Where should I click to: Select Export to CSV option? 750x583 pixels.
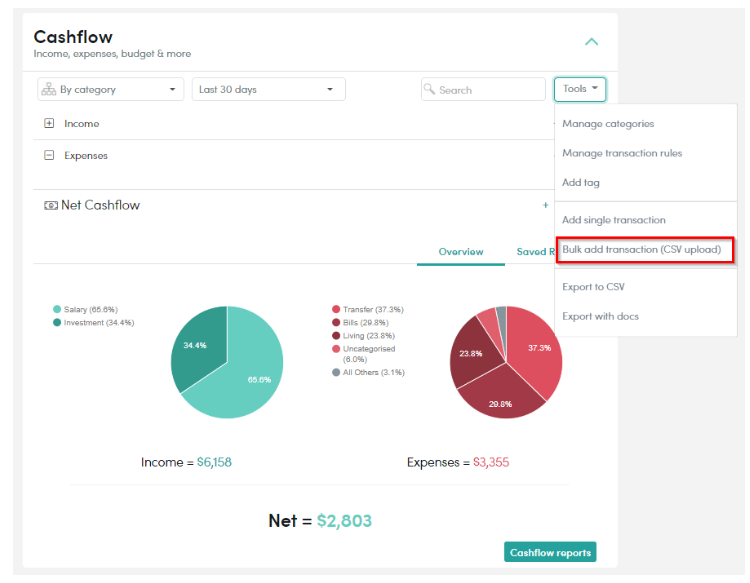click(593, 287)
